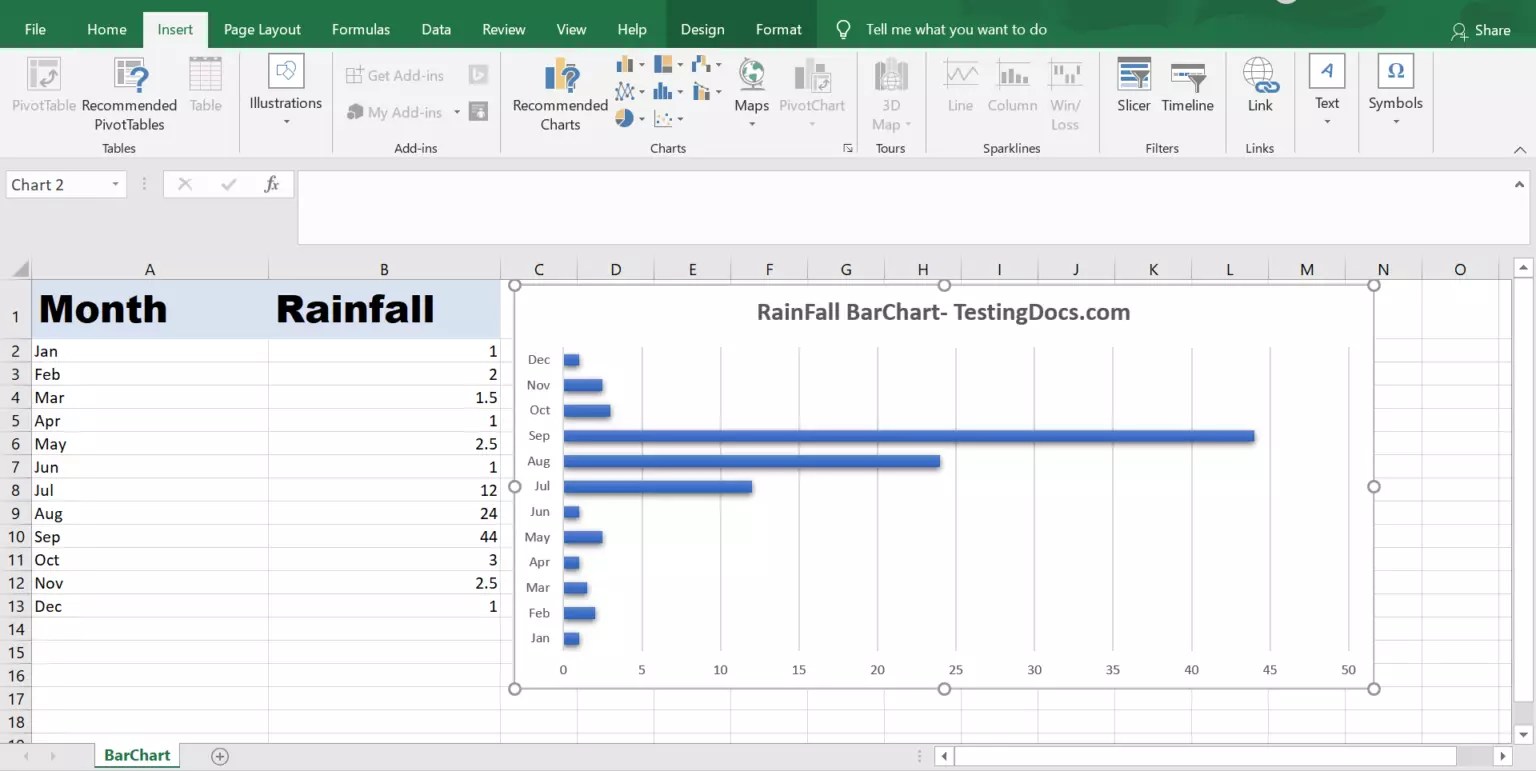
Task: Click the Share button
Action: pyautogui.click(x=1483, y=31)
